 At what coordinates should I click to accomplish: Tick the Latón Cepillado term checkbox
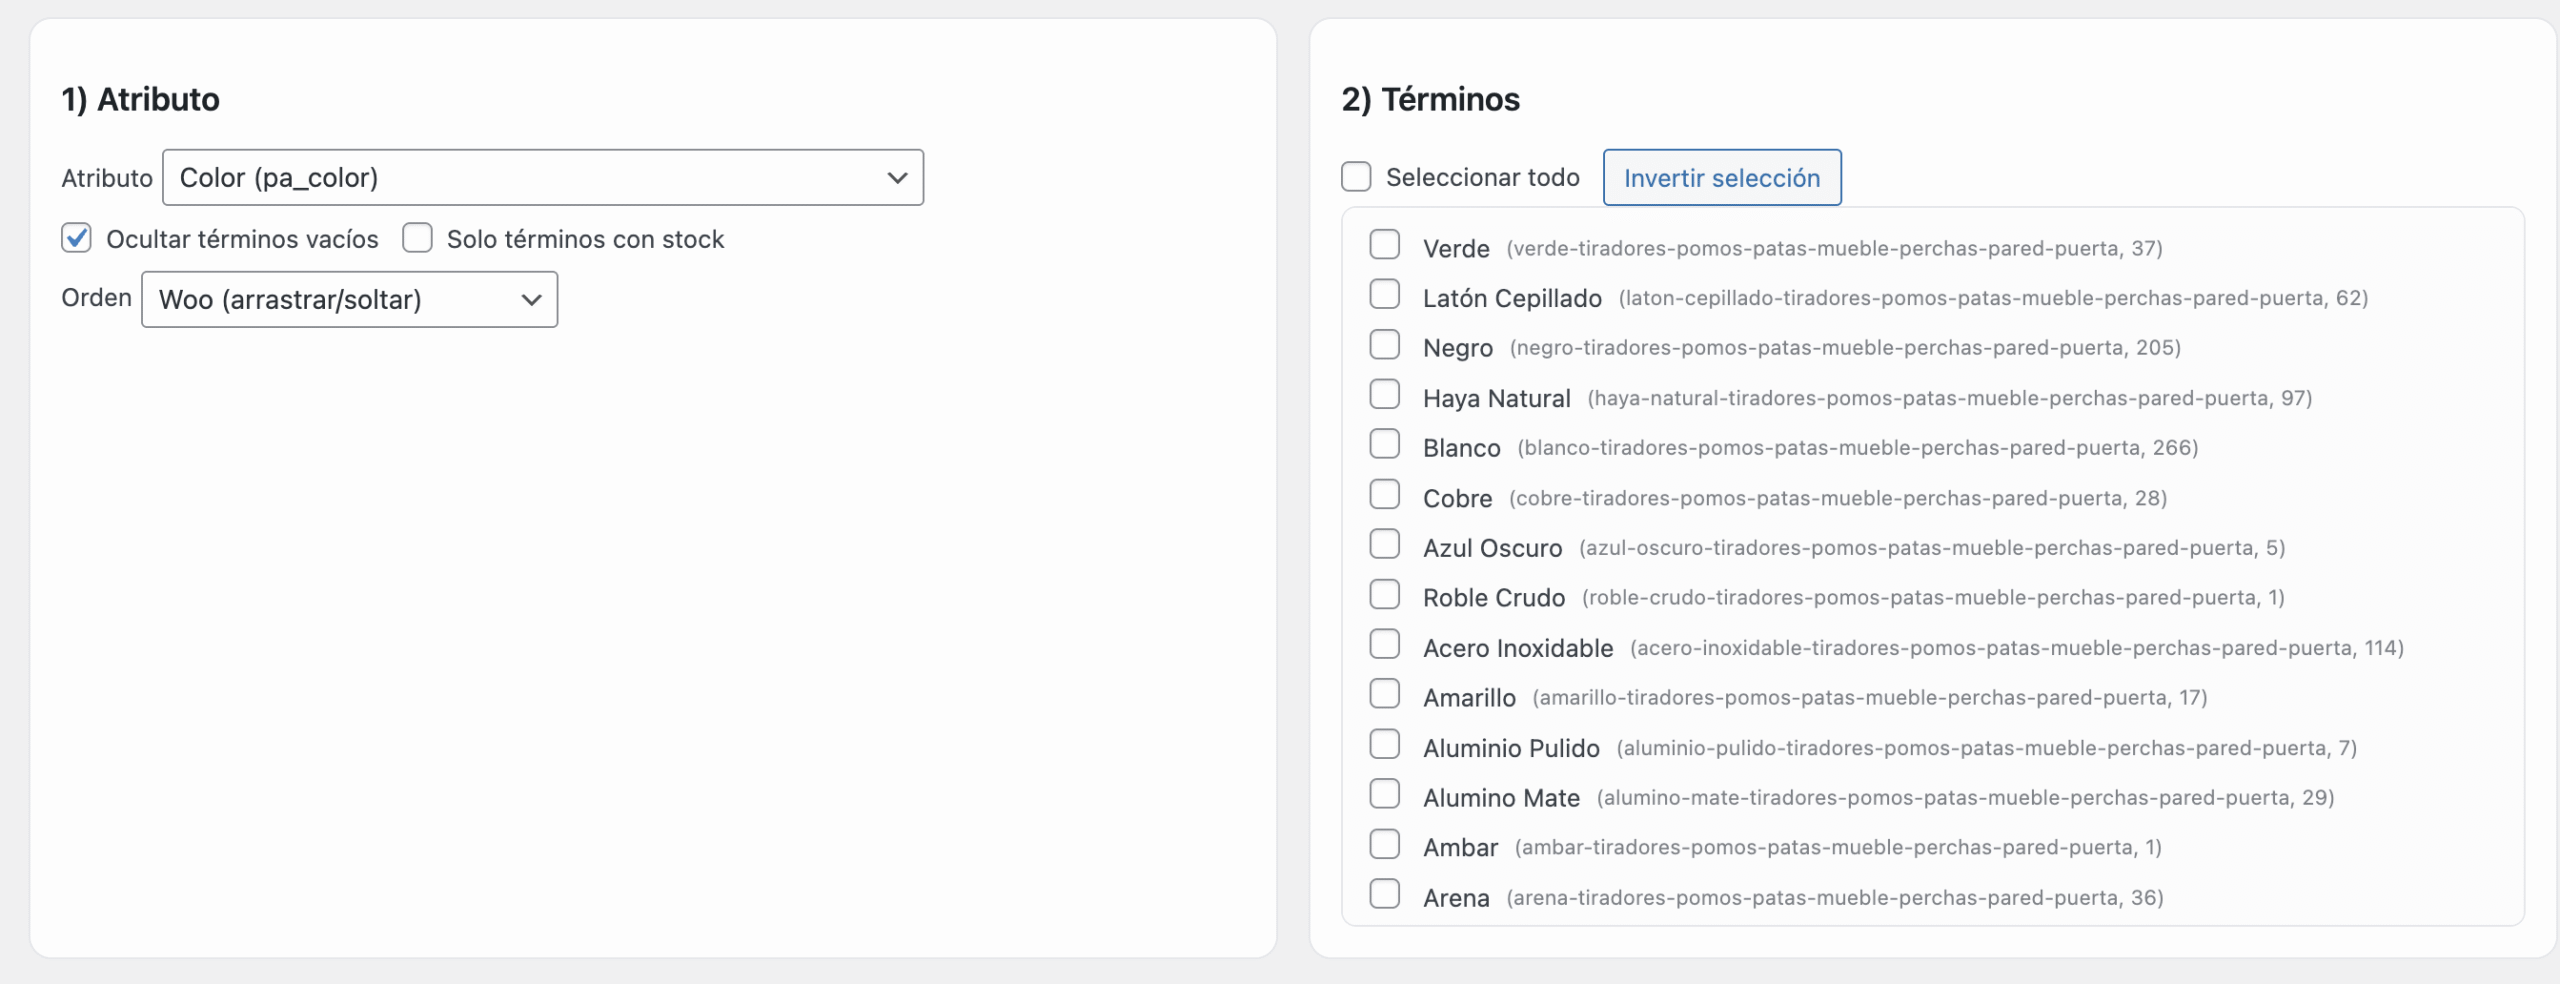click(1385, 295)
